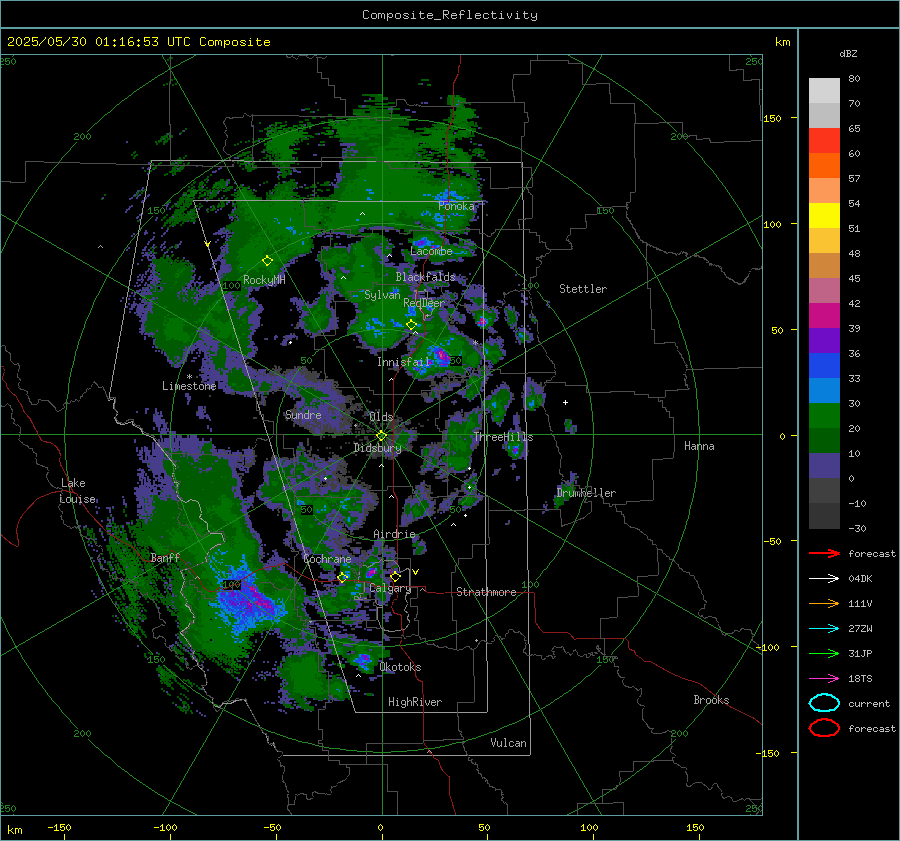Click the bright green 30-20 dBZ swatch
The width and height of the screenshot is (900, 841).
pyautogui.click(x=824, y=416)
